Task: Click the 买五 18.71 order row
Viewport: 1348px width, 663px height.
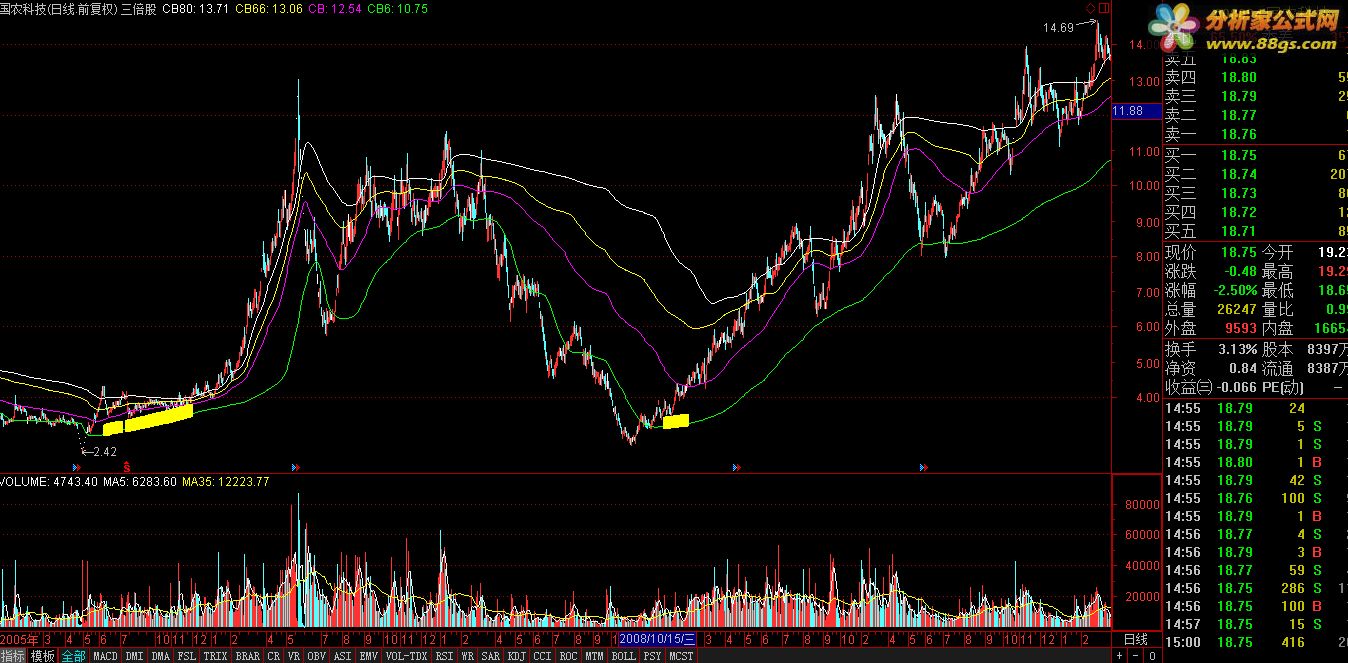Action: [1255, 231]
